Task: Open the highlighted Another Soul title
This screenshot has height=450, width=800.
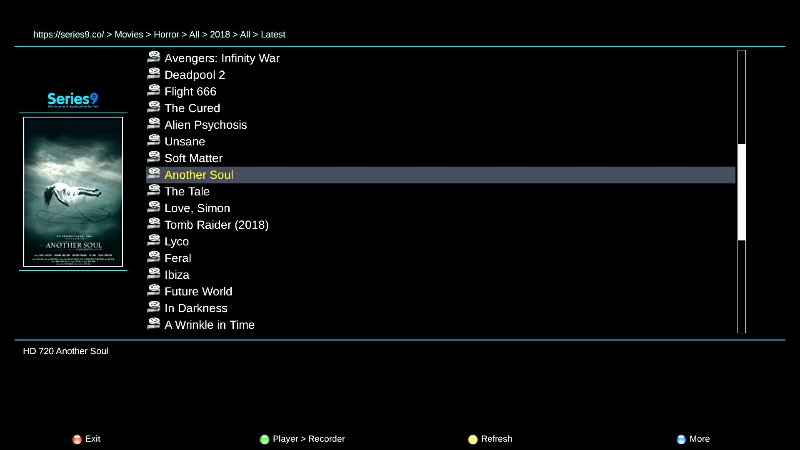Action: point(199,175)
